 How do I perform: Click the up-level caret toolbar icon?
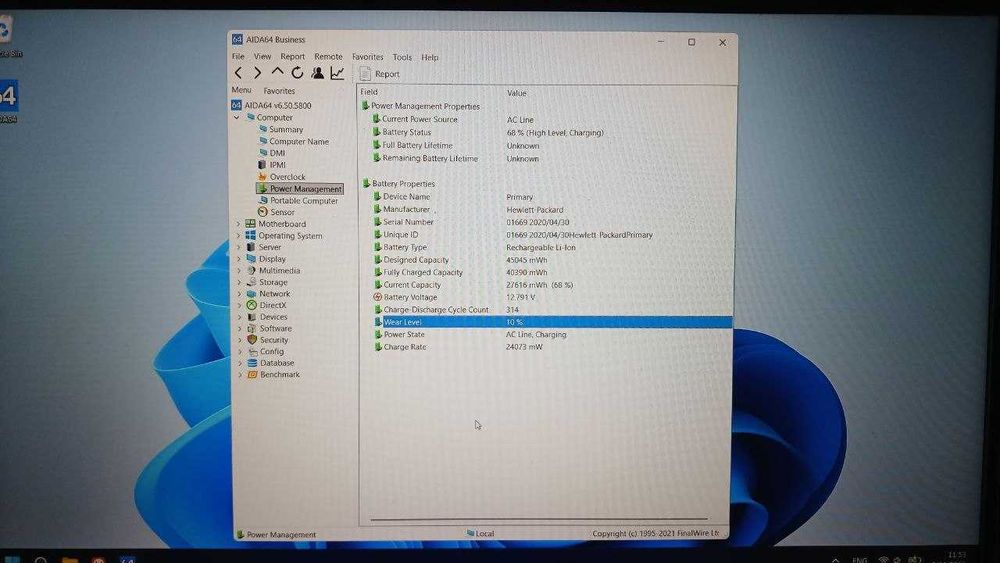click(x=277, y=73)
